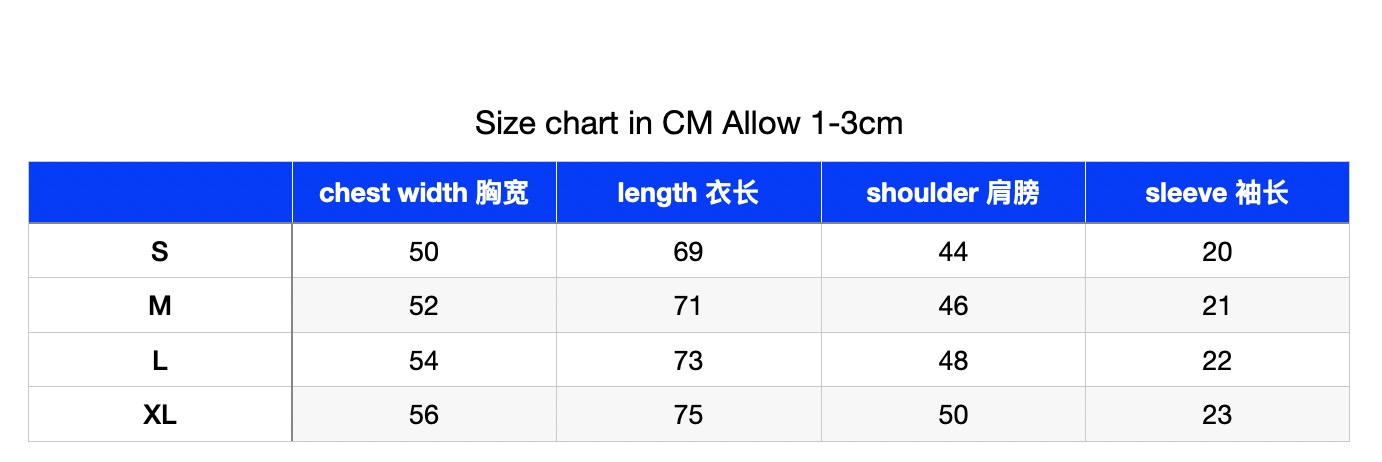
Task: Click the S size row label
Action: tap(160, 251)
